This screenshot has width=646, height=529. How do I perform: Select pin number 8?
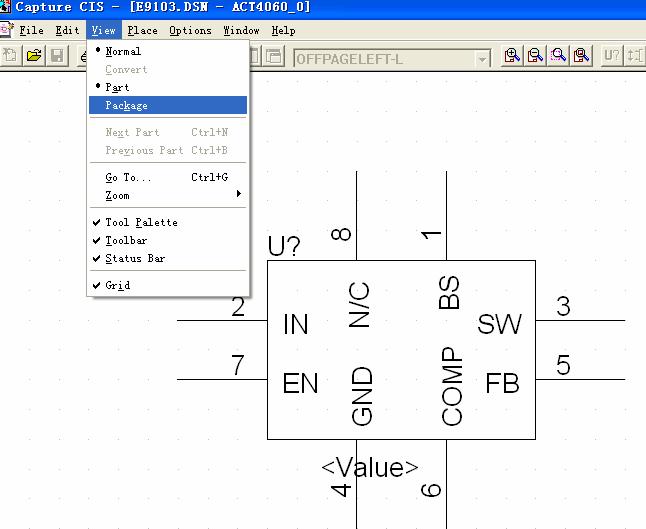point(341,234)
